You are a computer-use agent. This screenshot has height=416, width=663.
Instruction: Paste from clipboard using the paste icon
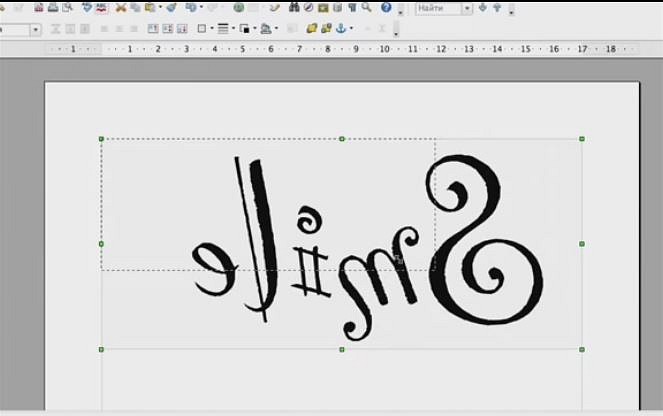[150, 7]
